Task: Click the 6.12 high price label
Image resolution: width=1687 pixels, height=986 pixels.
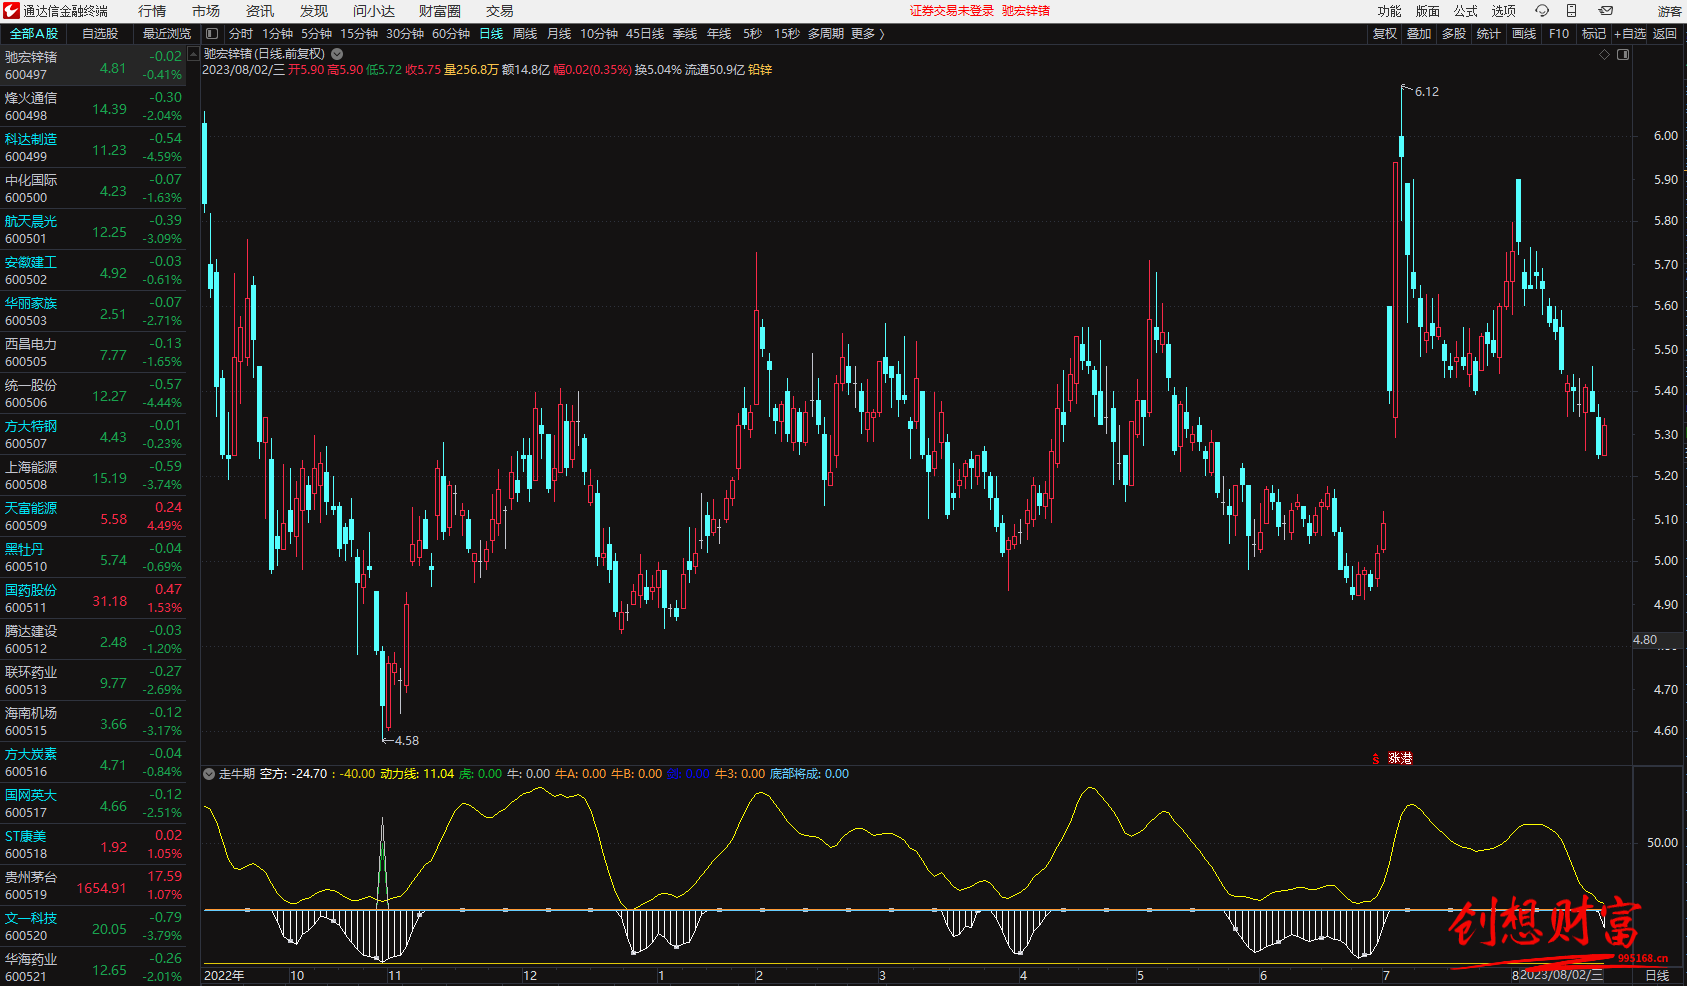Action: pyautogui.click(x=1427, y=92)
